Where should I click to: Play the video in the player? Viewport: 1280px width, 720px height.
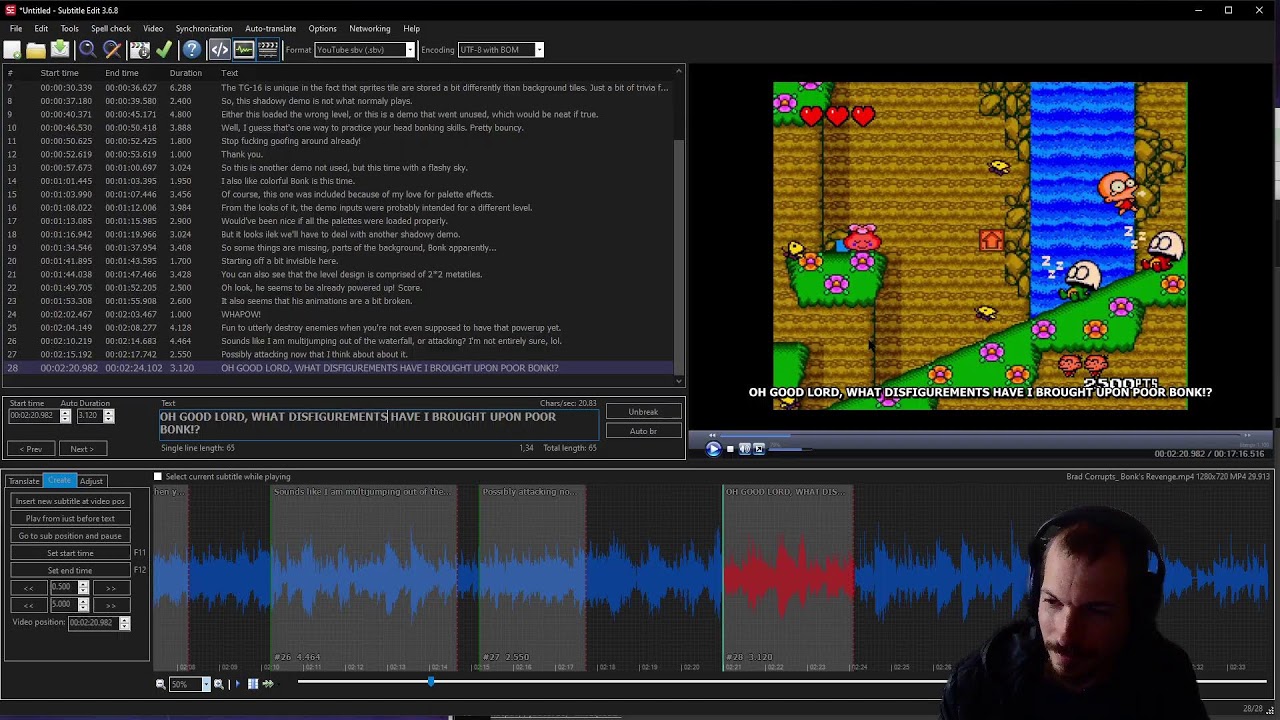[713, 449]
